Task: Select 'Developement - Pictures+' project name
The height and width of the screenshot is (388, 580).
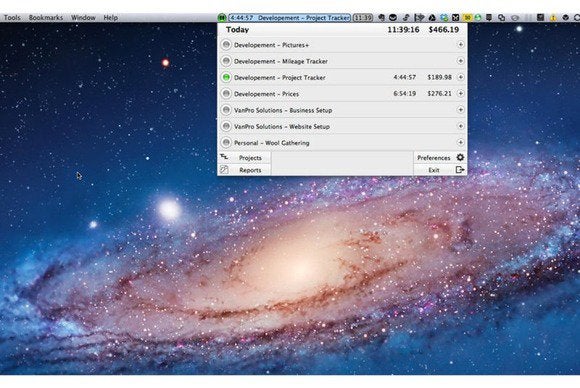Action: click(271, 45)
